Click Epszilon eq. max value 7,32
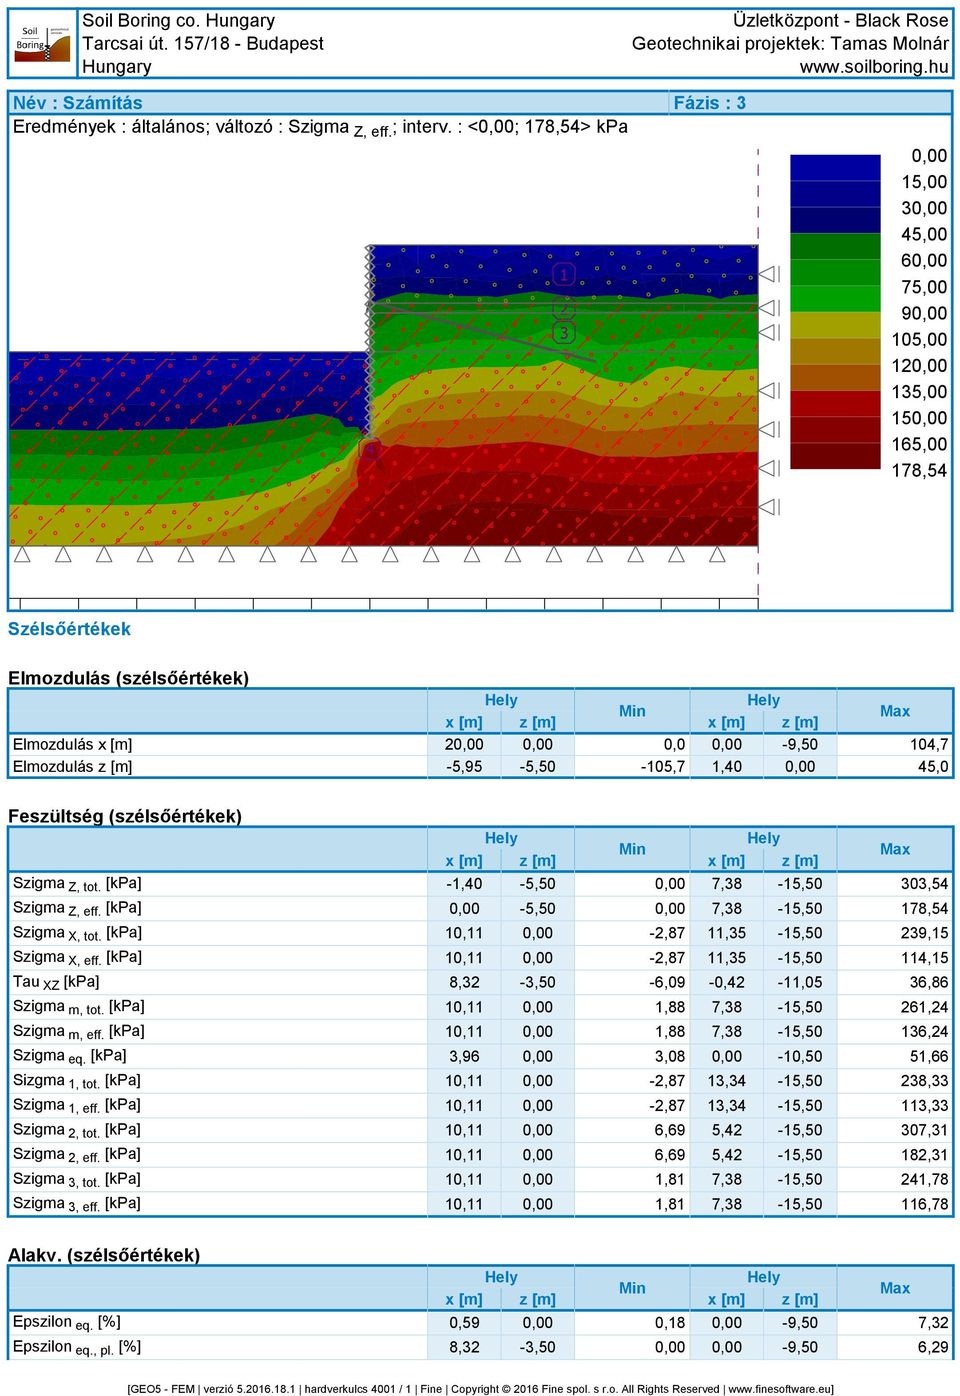The image size is (960, 1396). pos(933,1322)
